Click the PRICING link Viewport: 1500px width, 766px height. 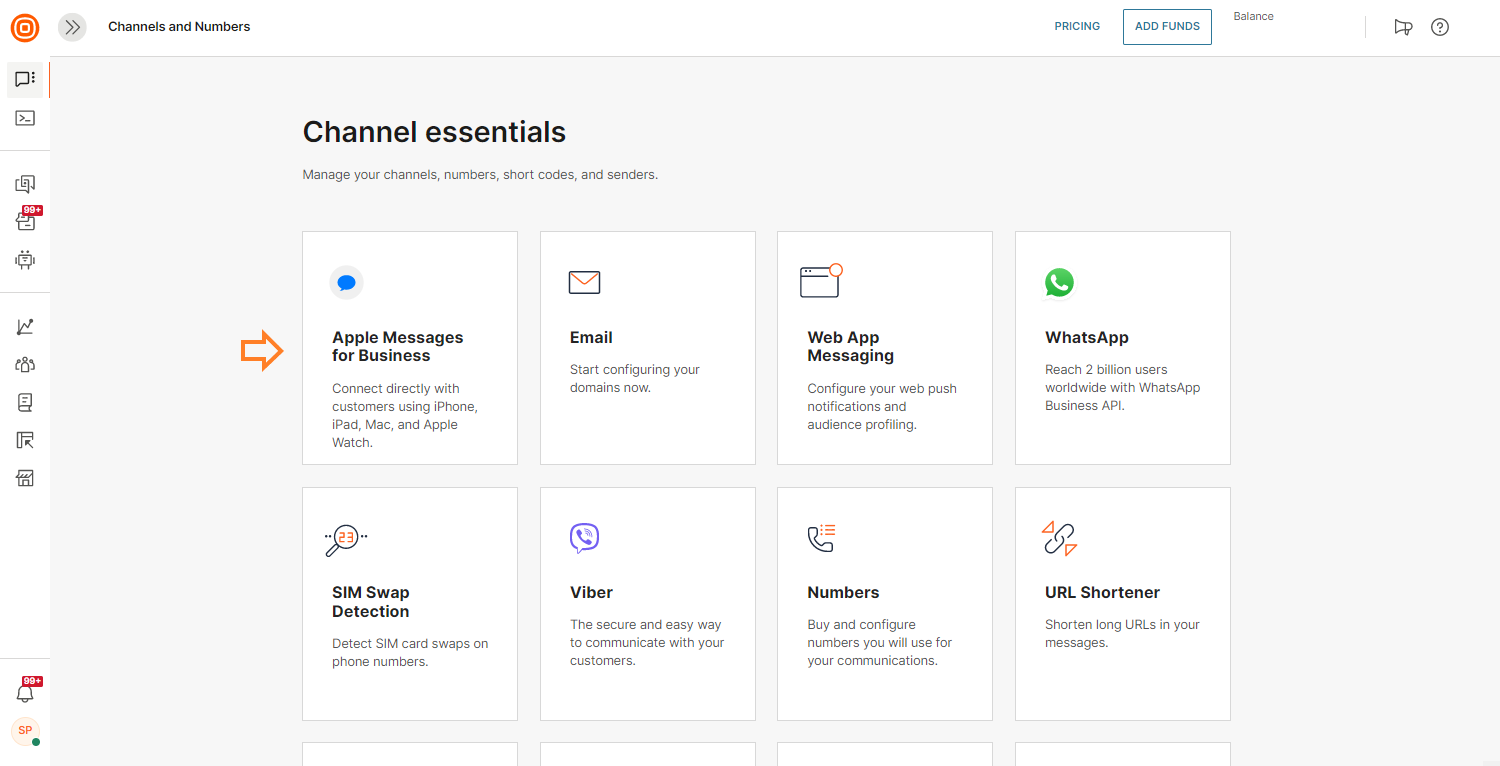(x=1077, y=27)
